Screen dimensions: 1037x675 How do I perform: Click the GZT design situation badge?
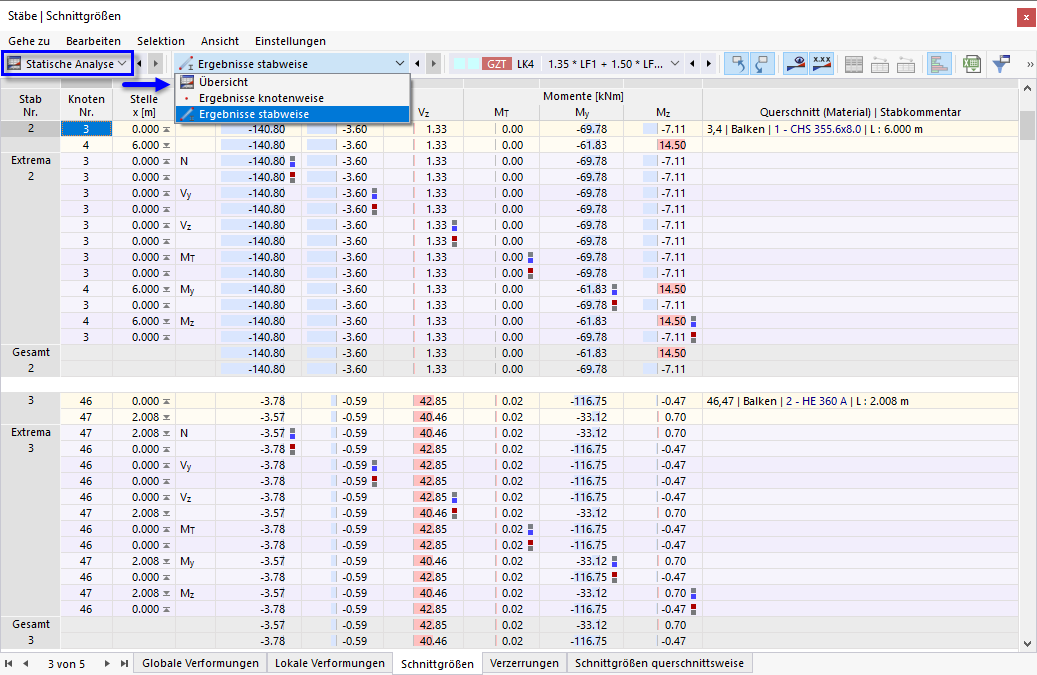pyautogui.click(x=497, y=64)
